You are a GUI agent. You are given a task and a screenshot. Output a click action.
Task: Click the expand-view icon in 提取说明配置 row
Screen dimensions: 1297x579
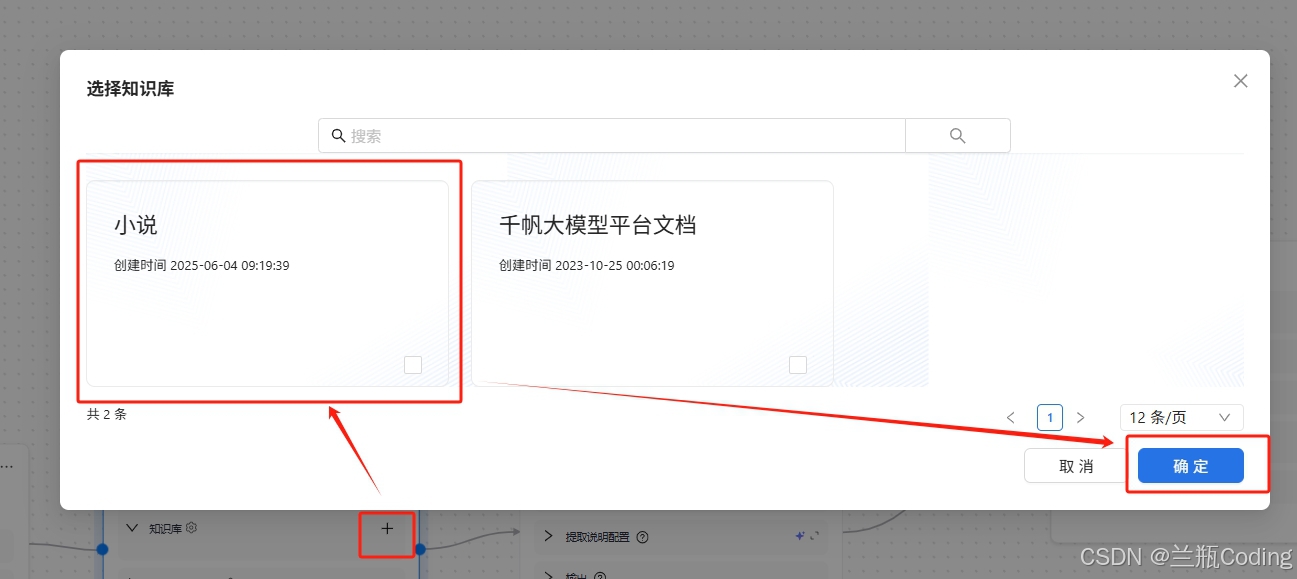pos(815,535)
